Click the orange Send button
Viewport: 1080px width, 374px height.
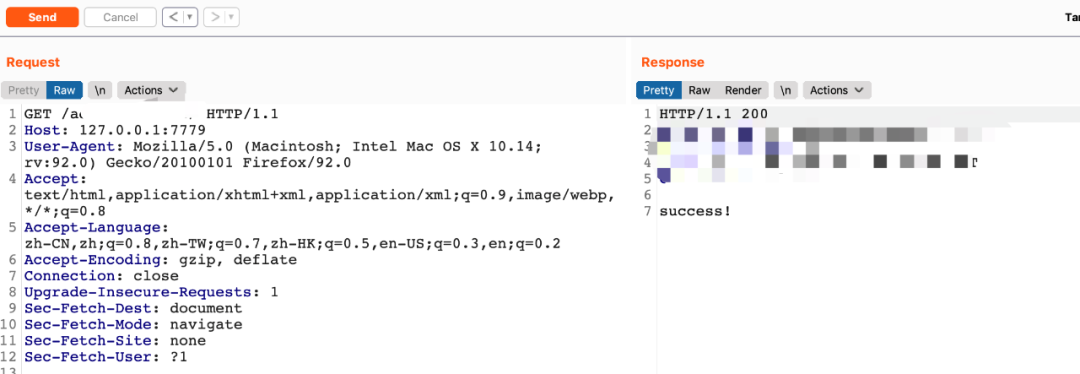click(42, 17)
